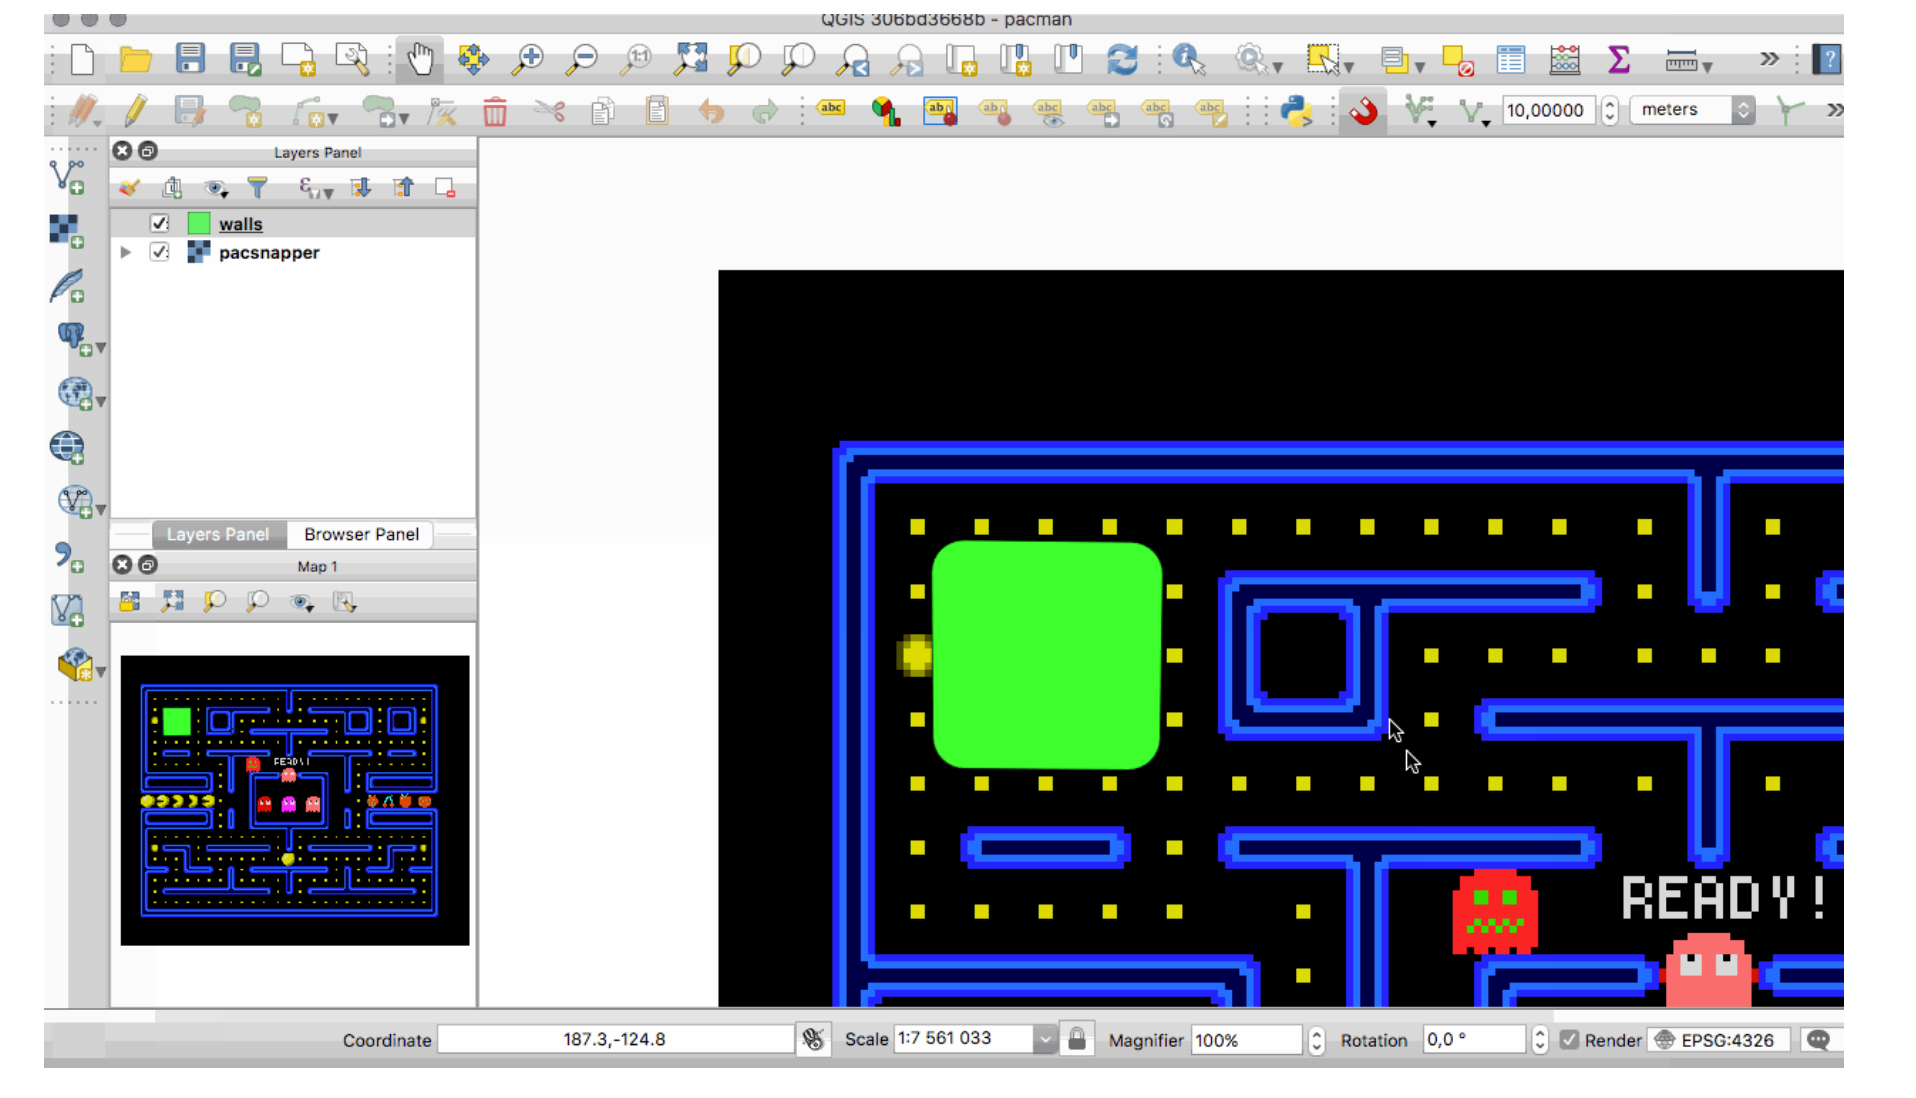
Task: Click the EPSG:4326 CRS button
Action: [x=1717, y=1040]
